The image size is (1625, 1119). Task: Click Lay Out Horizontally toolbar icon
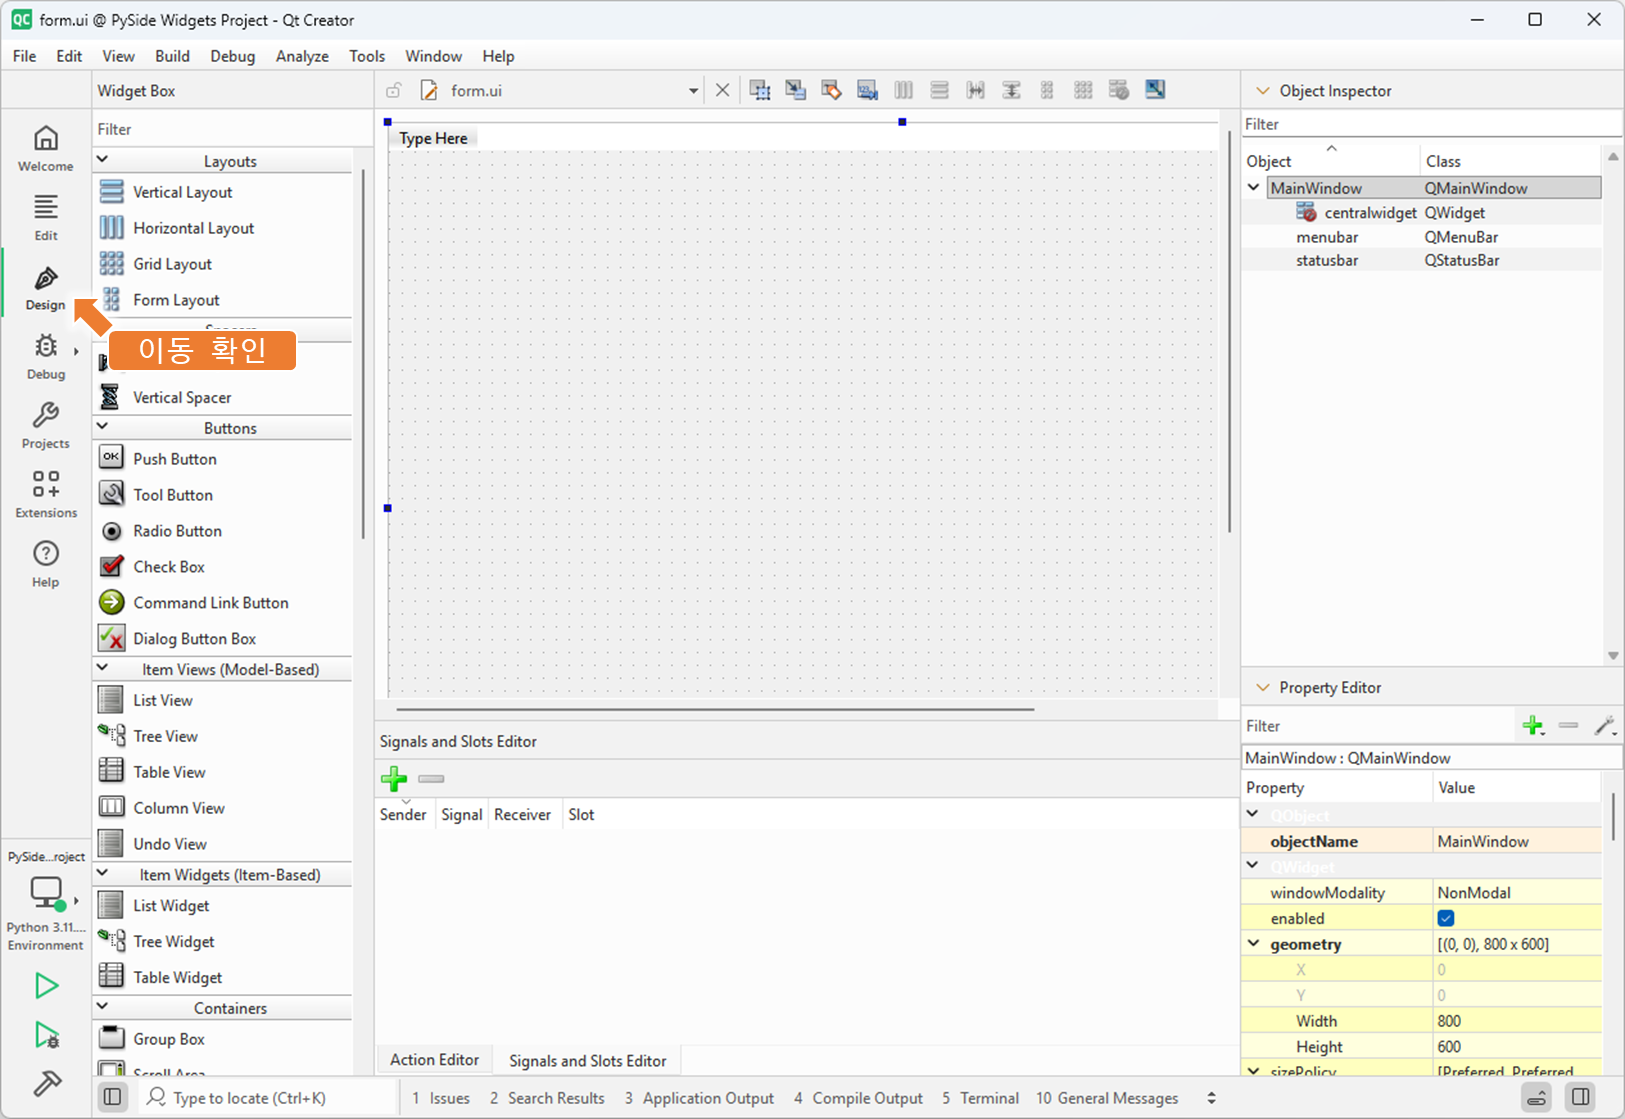point(904,90)
